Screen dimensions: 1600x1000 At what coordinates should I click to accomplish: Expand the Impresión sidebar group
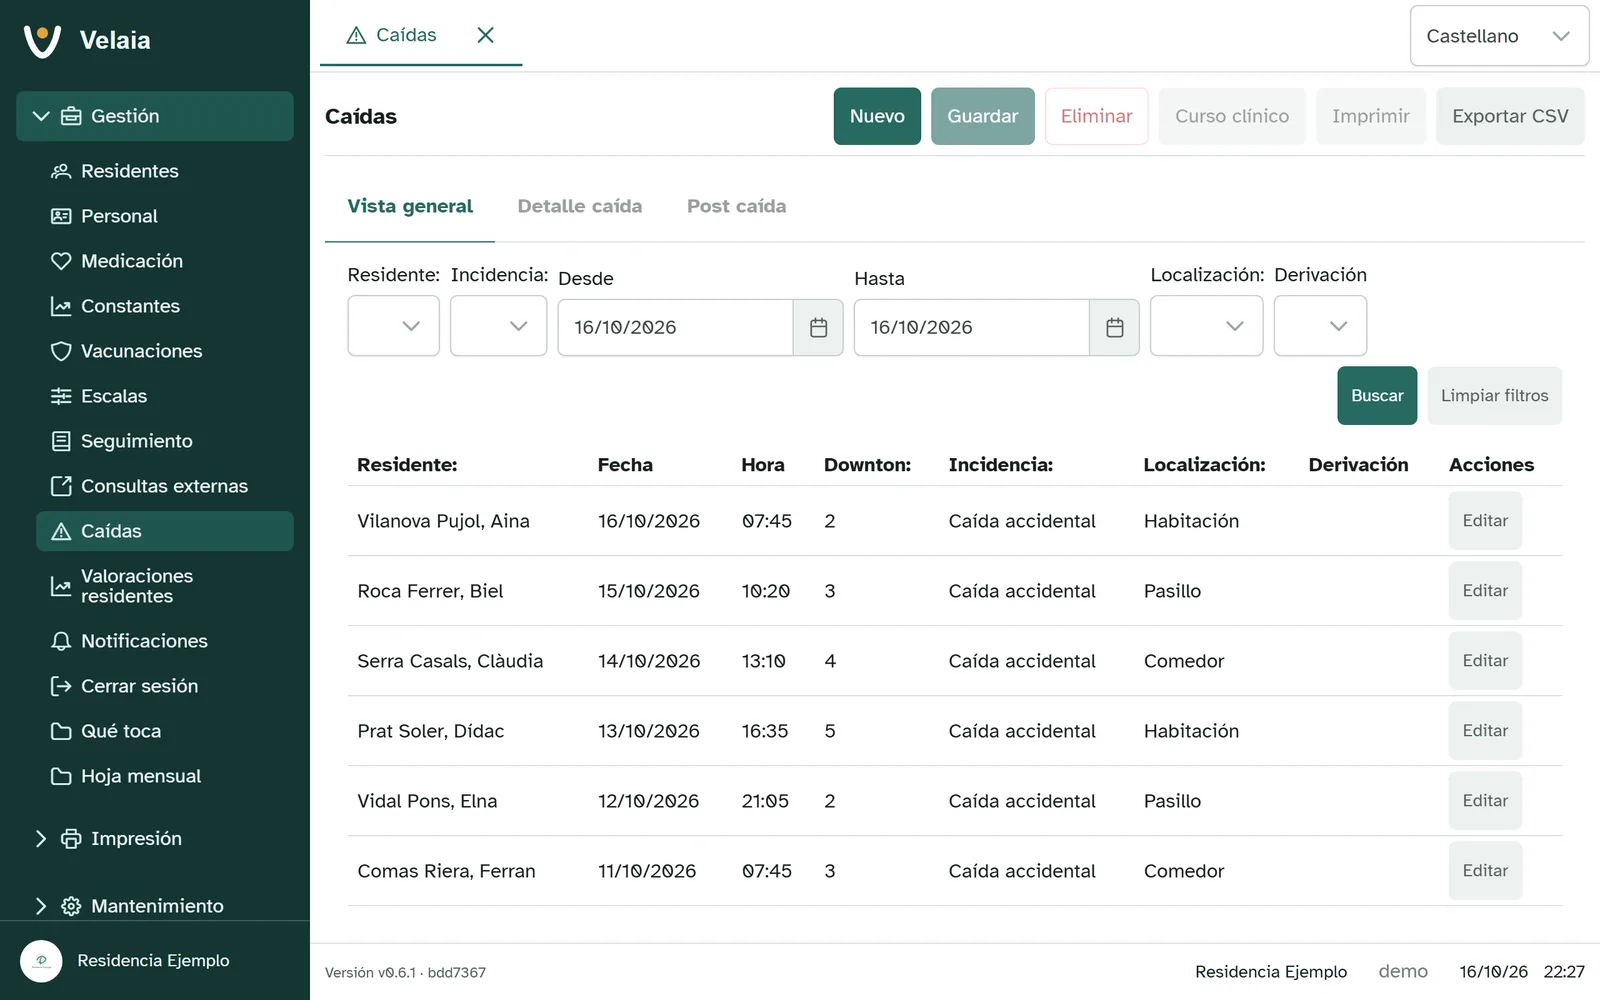[155, 838]
